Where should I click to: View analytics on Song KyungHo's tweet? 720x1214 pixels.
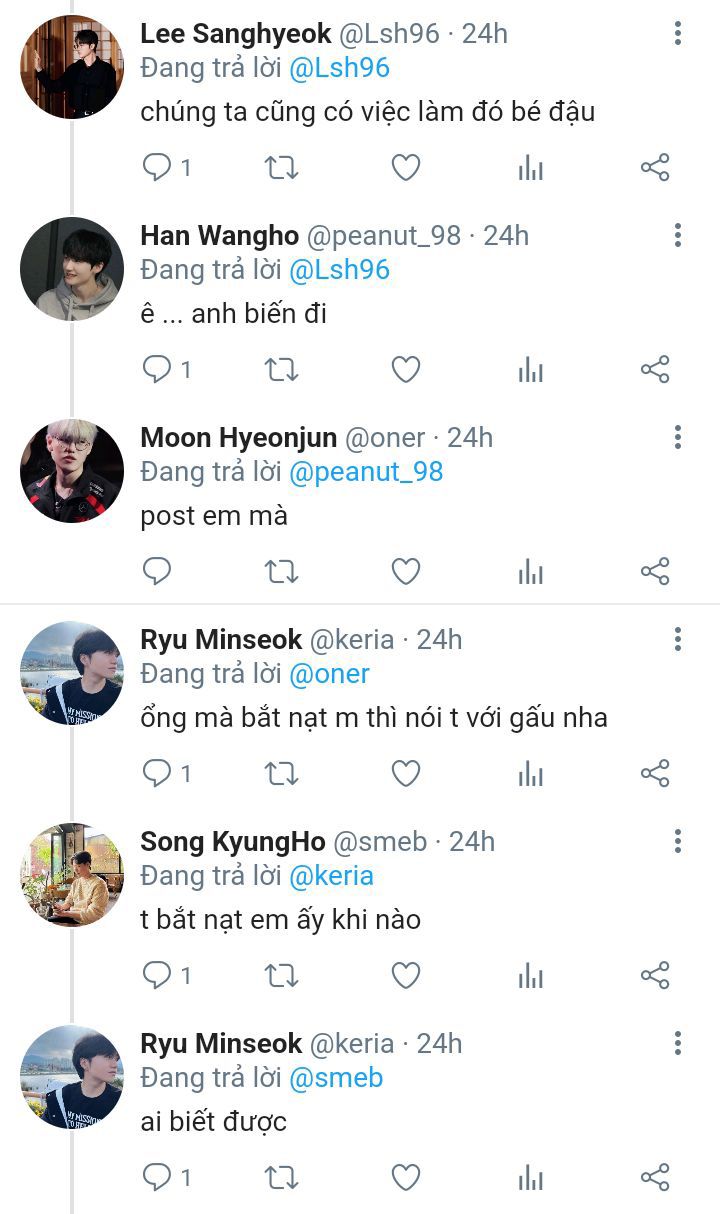click(x=530, y=976)
